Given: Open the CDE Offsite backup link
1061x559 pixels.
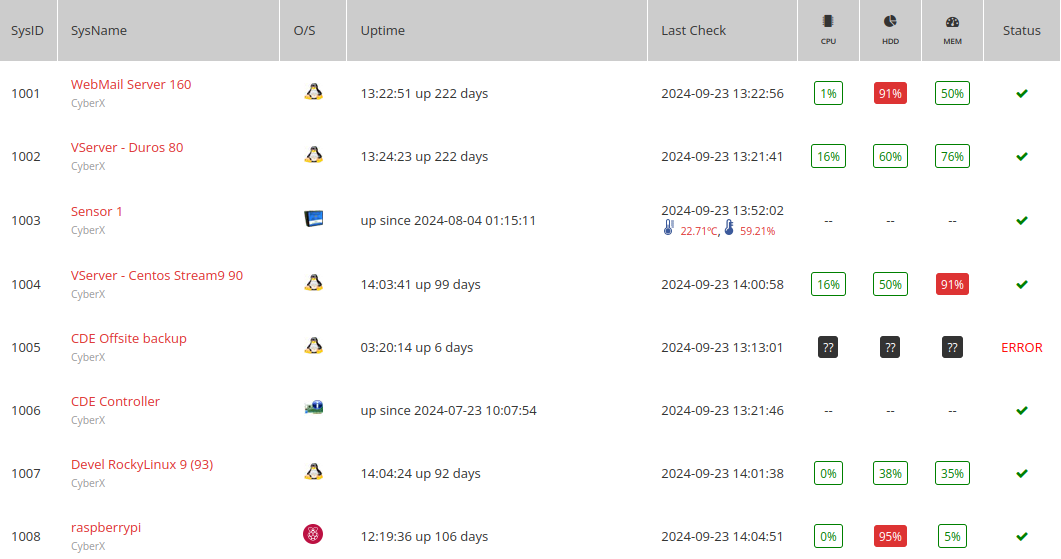Looking at the screenshot, I should (129, 338).
